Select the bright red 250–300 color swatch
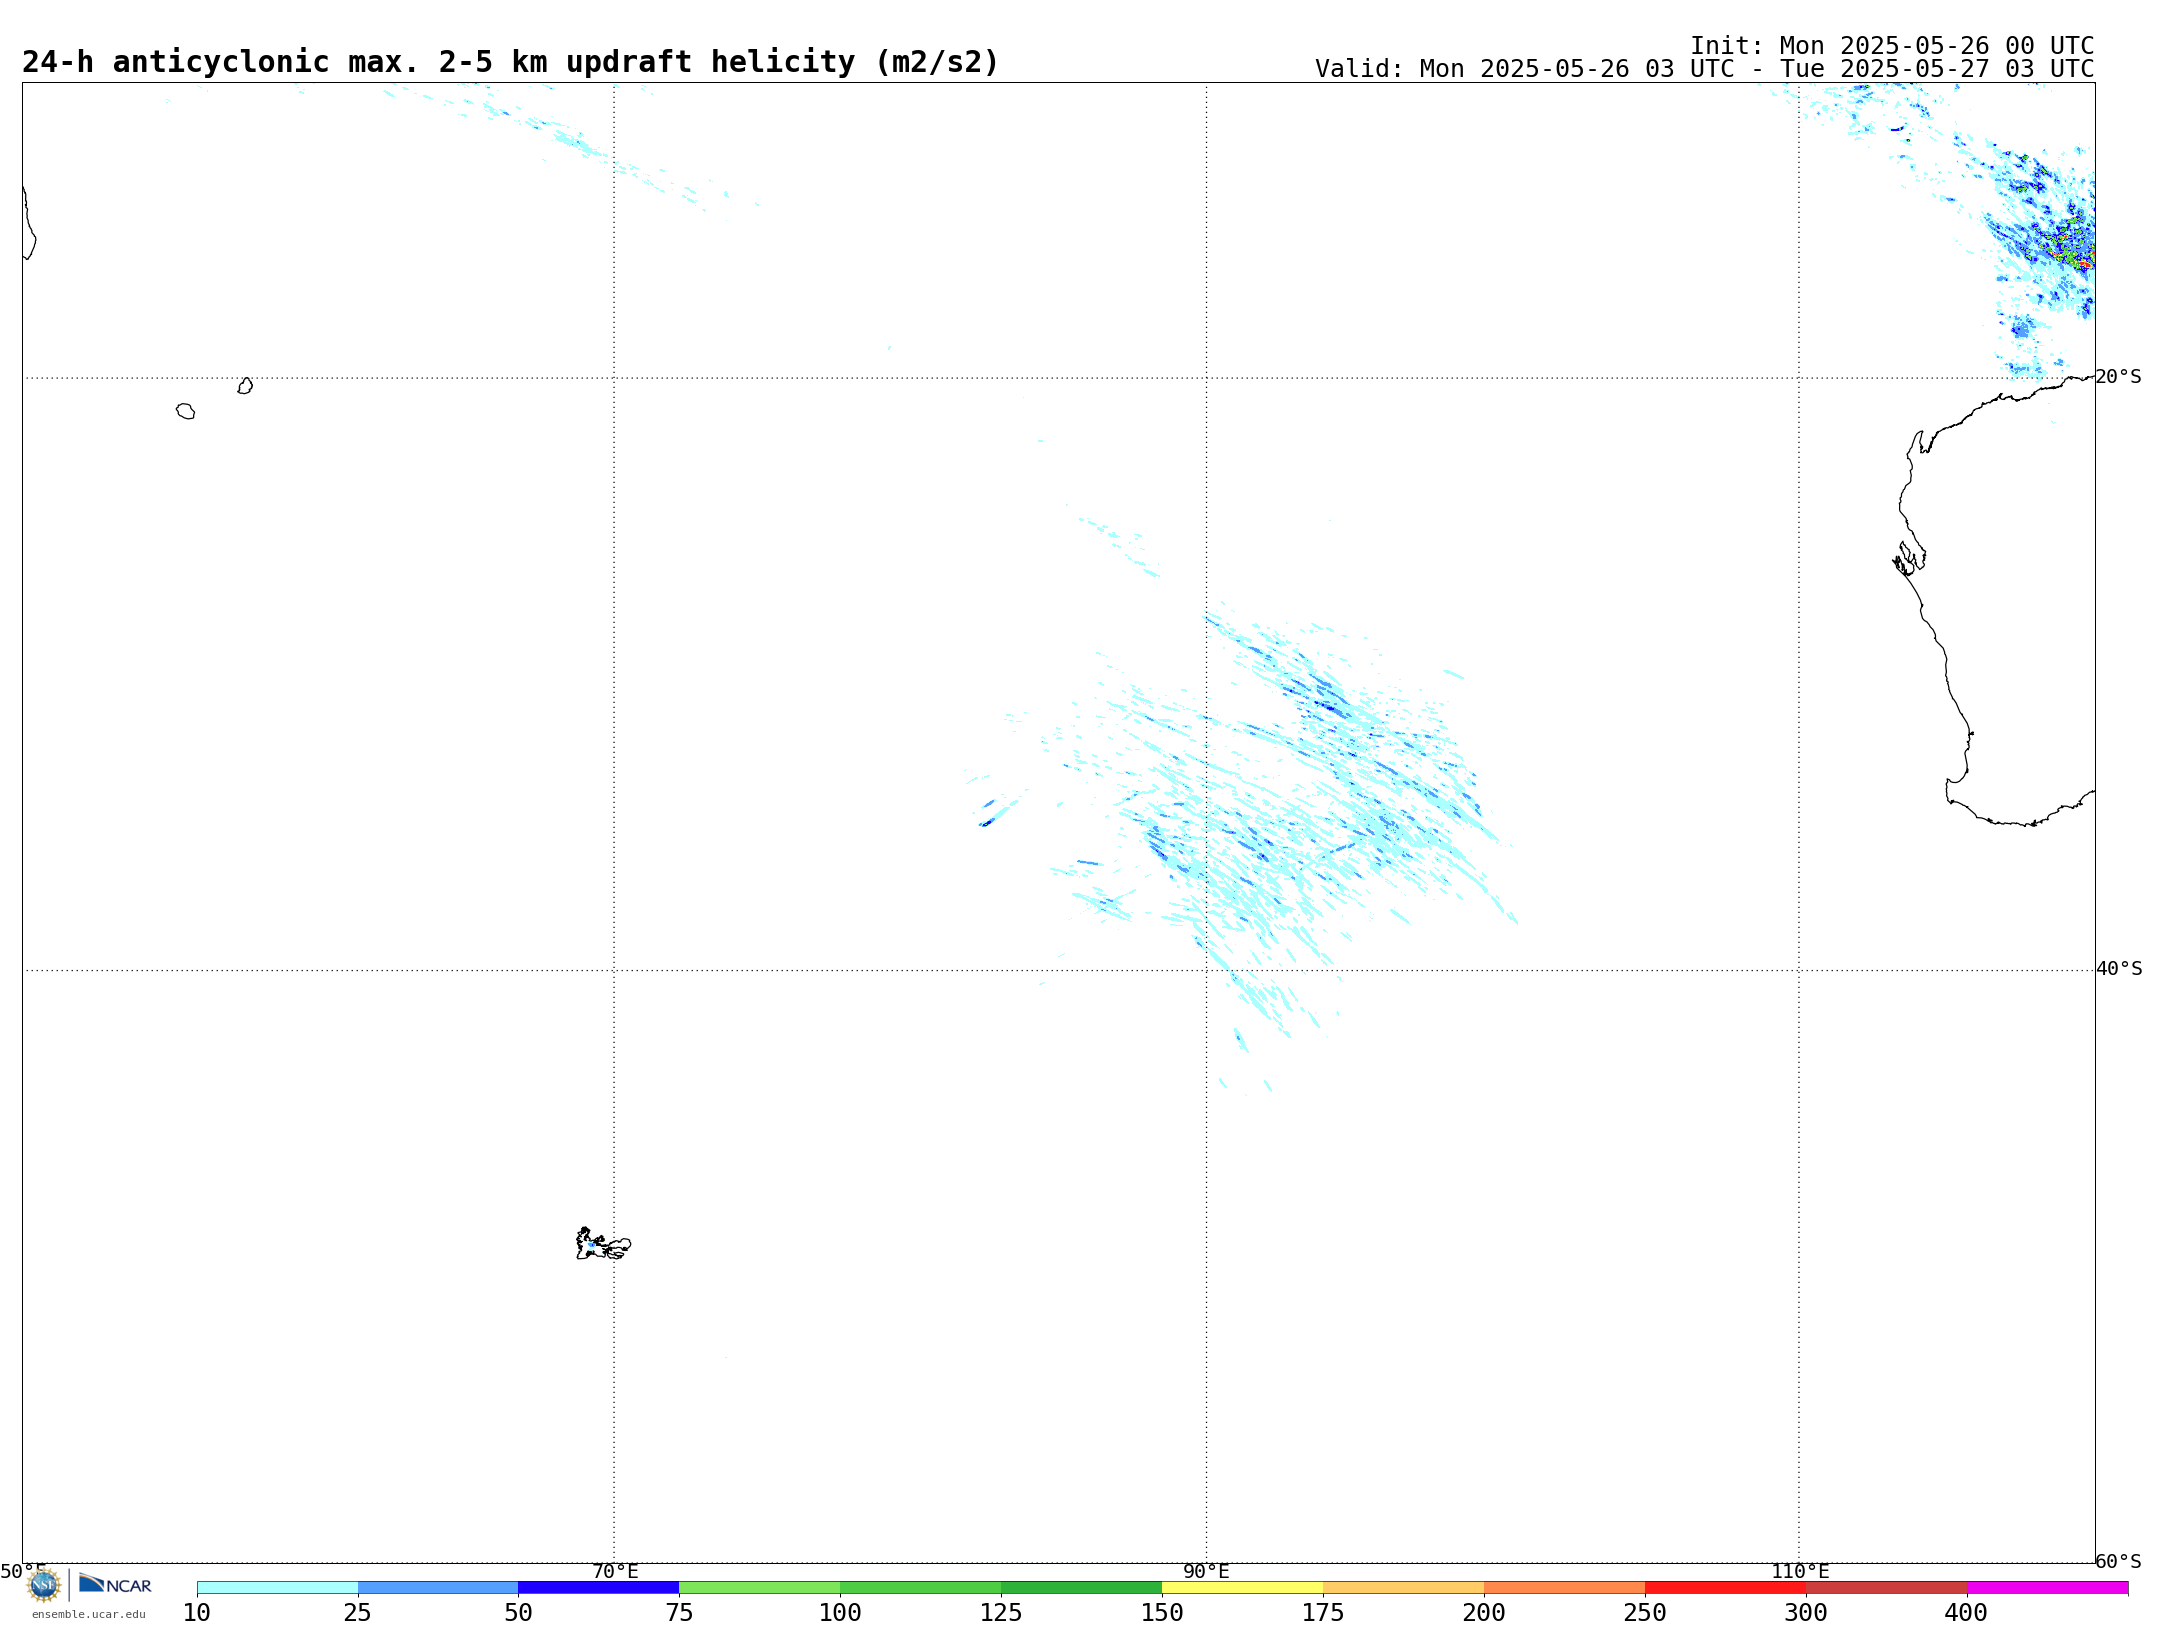This screenshot has height=1626, width=2160. click(1725, 1588)
